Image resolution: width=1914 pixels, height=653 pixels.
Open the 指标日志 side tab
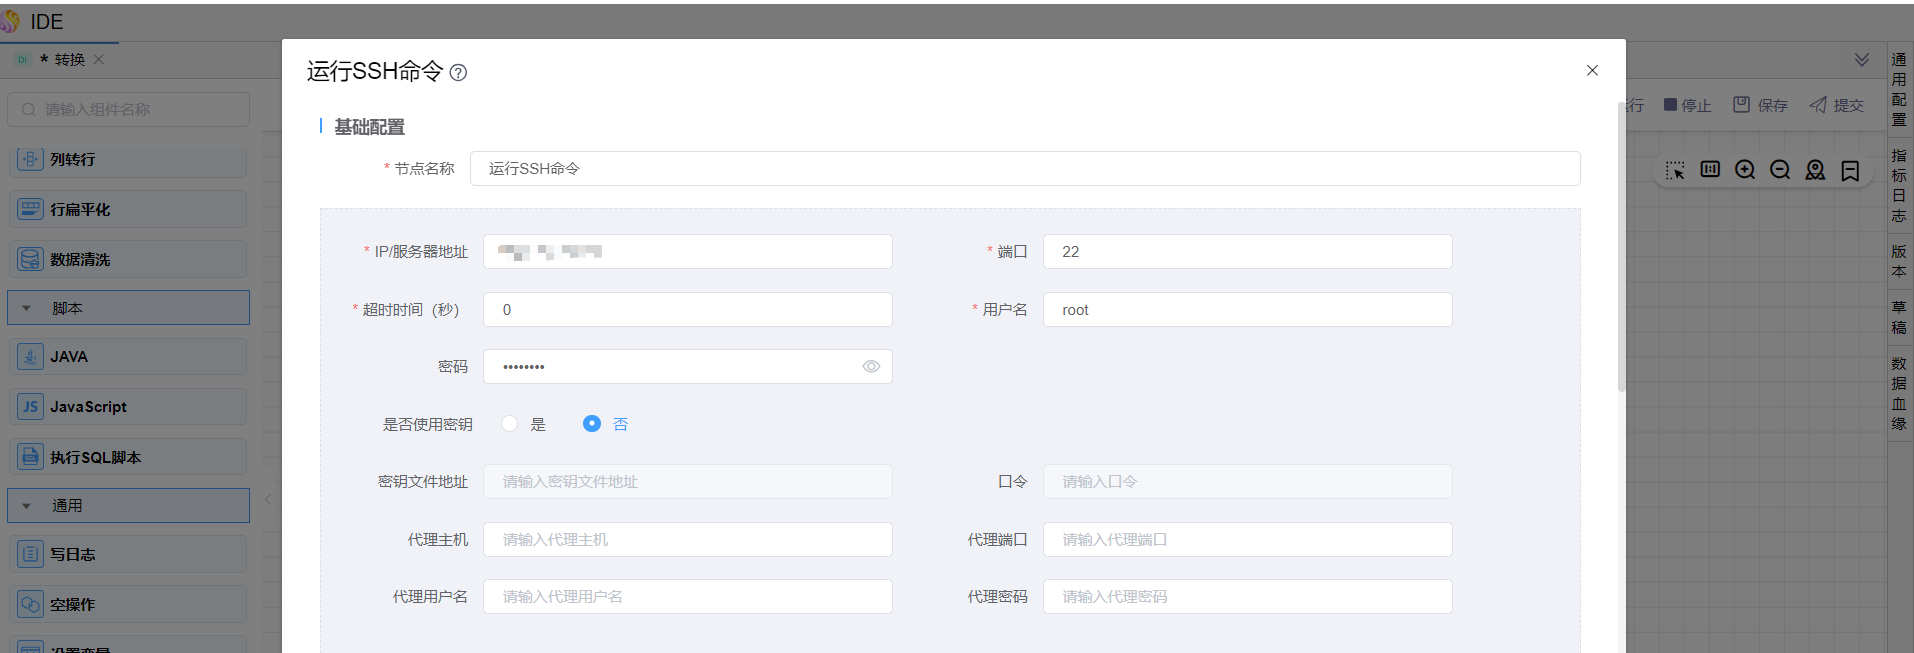1899,185
